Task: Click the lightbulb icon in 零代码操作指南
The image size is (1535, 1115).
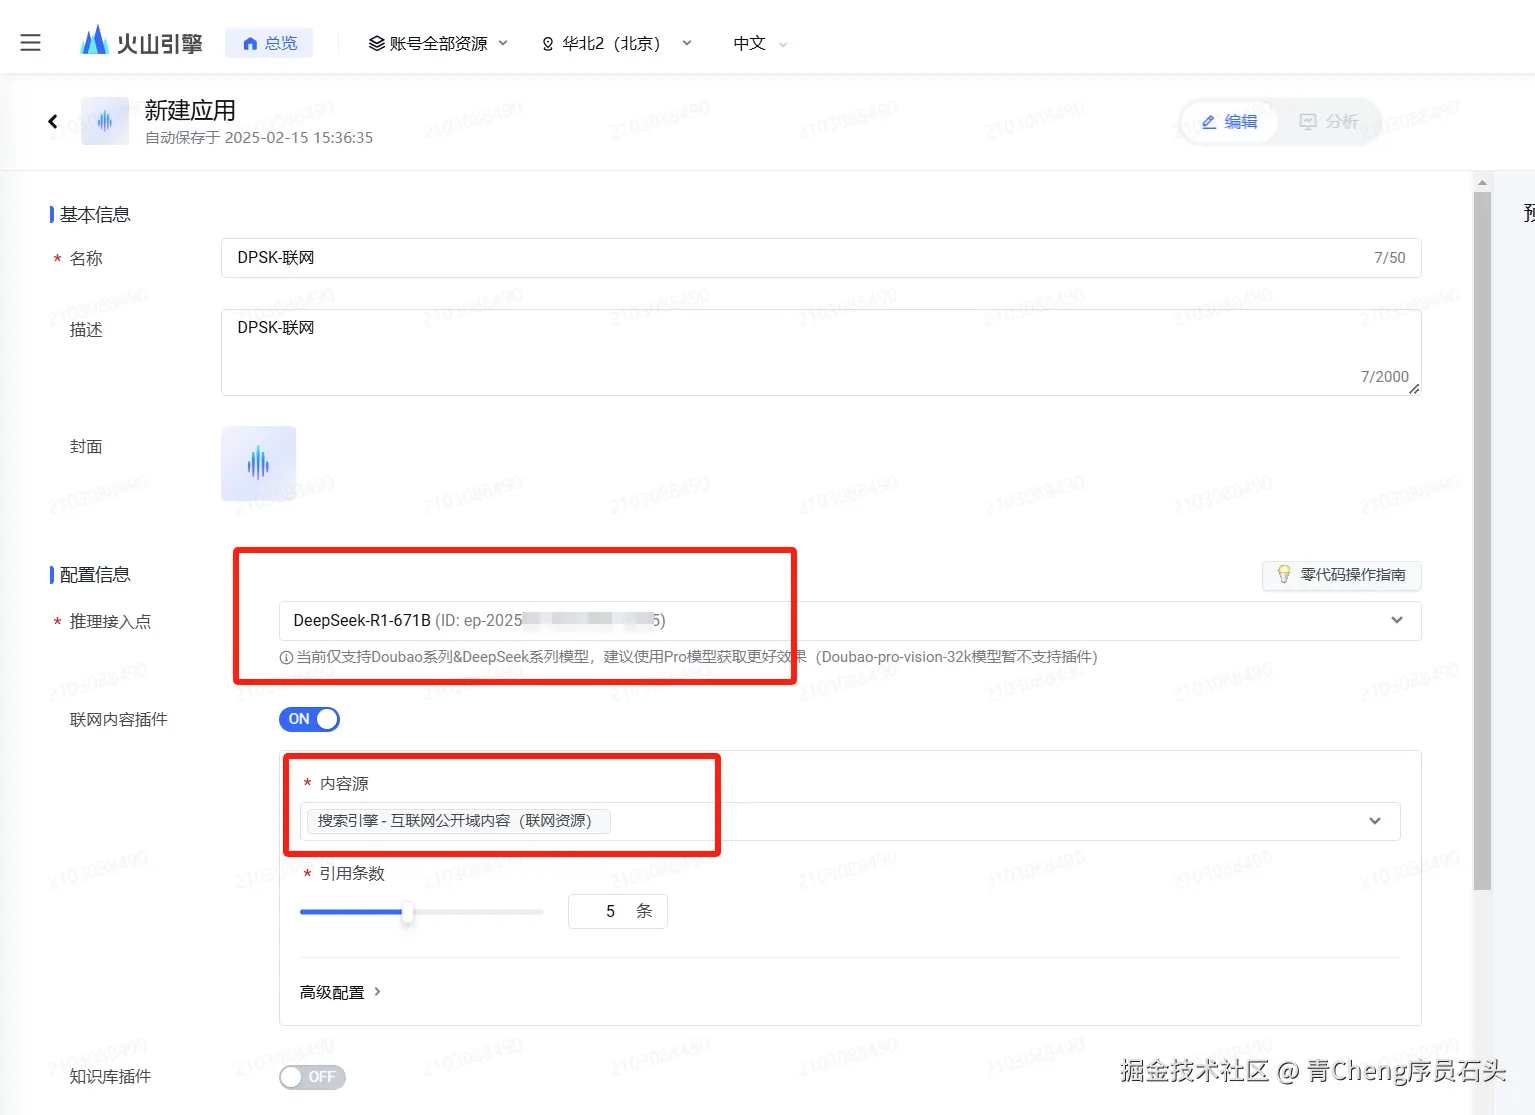Action: pyautogui.click(x=1284, y=575)
